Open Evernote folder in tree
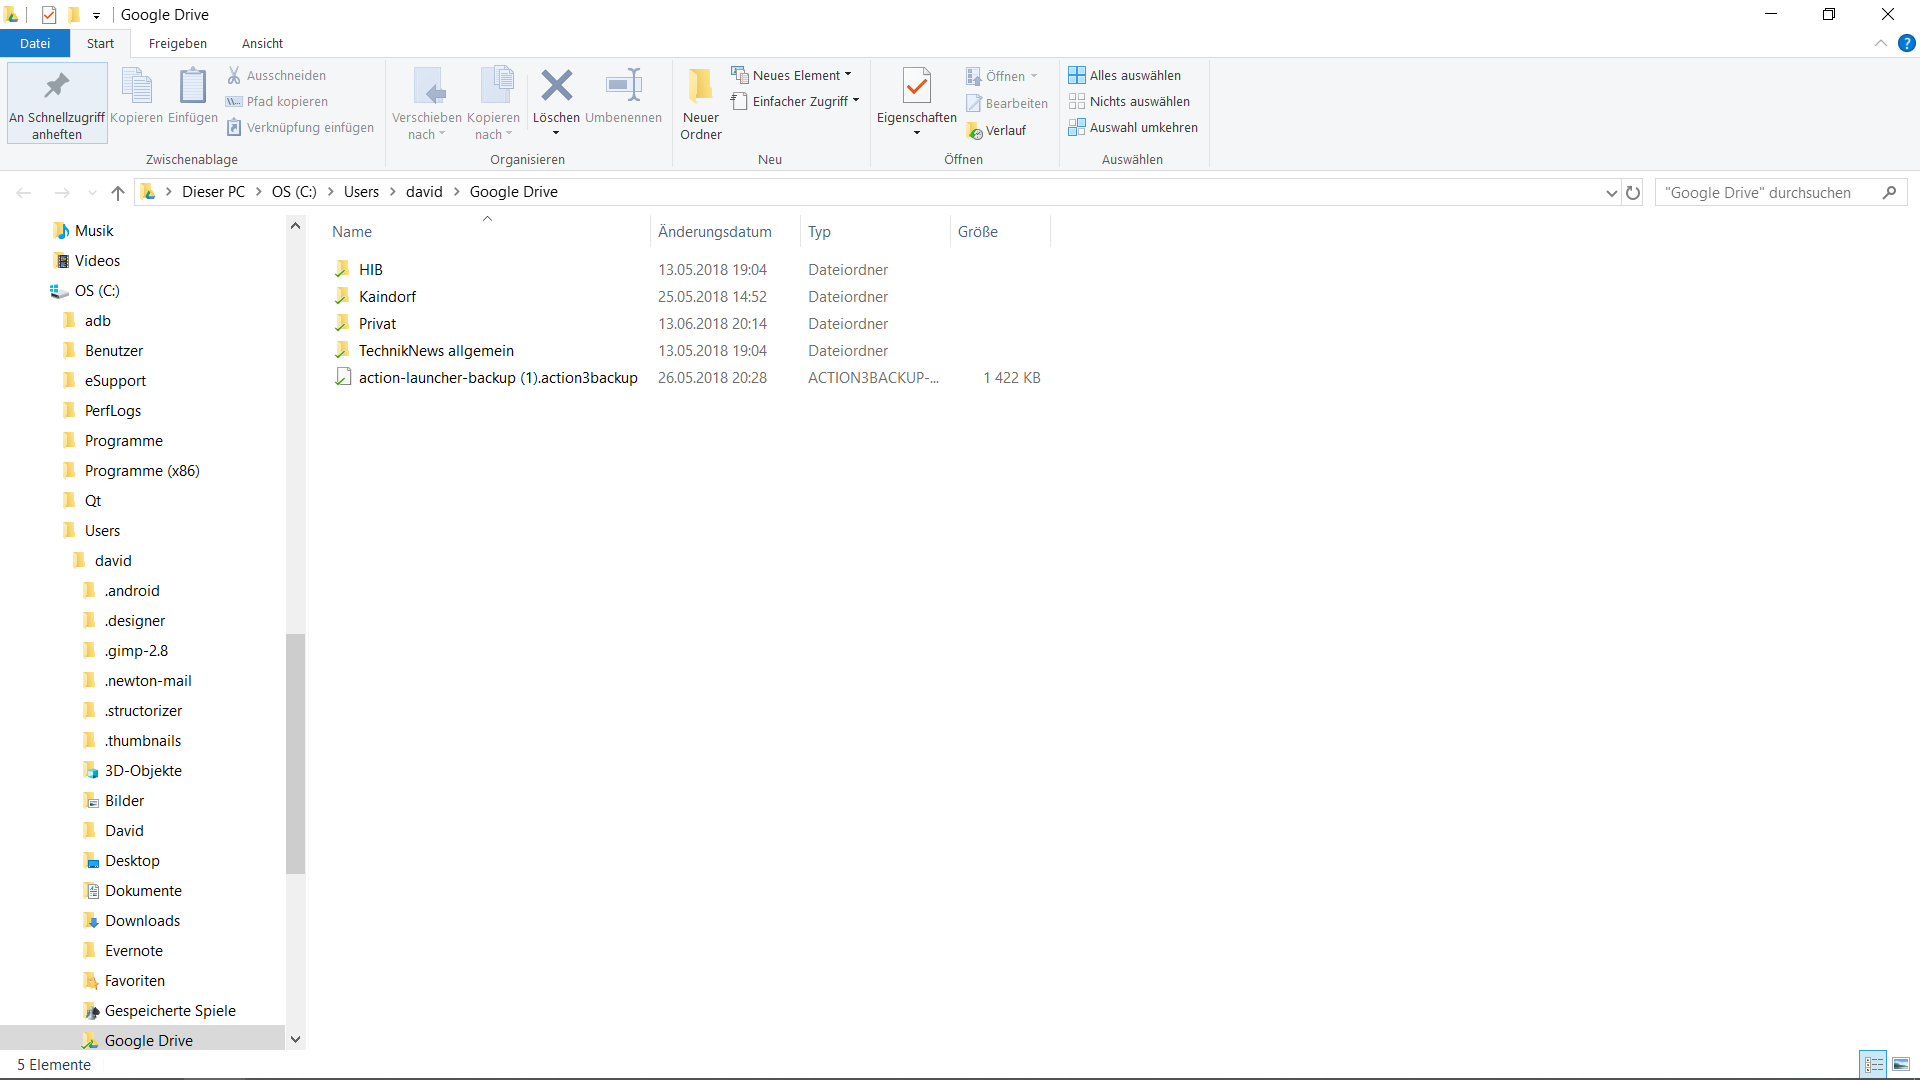 [x=133, y=950]
